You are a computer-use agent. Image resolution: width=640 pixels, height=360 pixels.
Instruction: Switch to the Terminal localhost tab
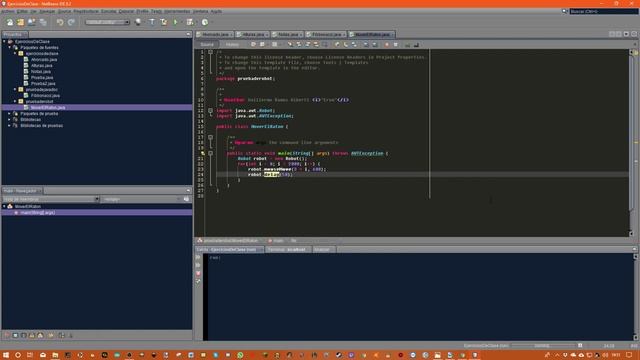pos(287,249)
